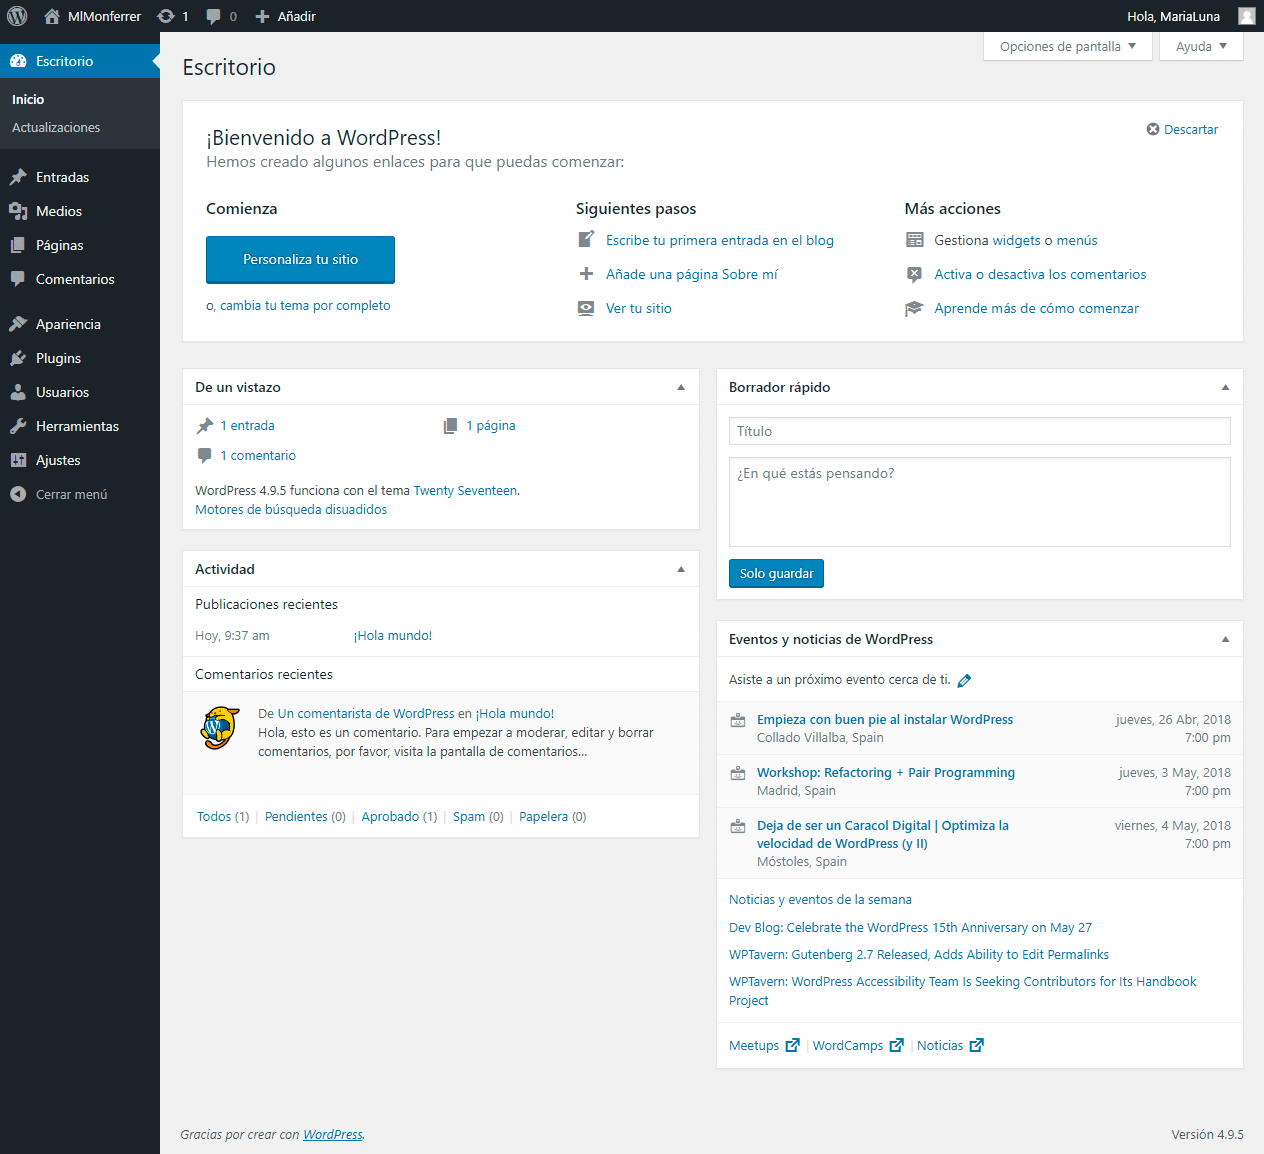The width and height of the screenshot is (1264, 1154).
Task: Click the Título input field in Borrador rápido
Action: (x=979, y=430)
